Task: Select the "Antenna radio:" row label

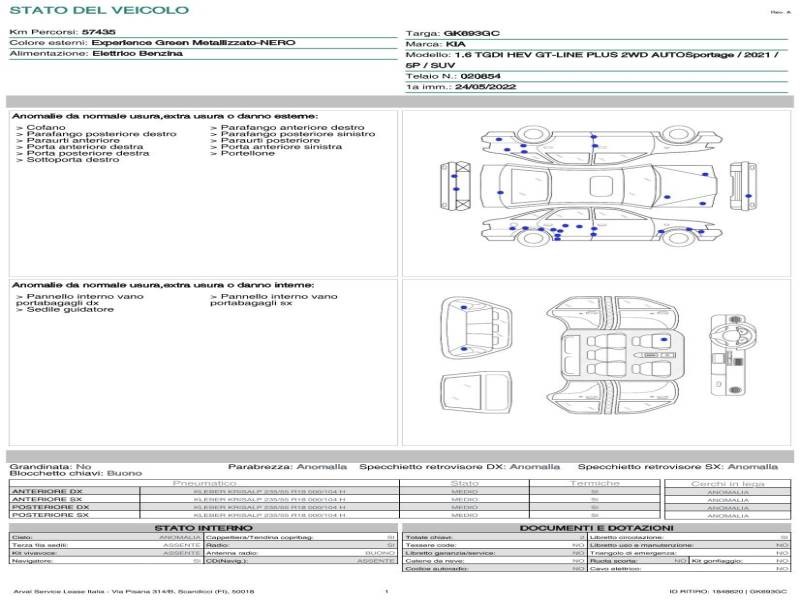Action: pos(232,553)
